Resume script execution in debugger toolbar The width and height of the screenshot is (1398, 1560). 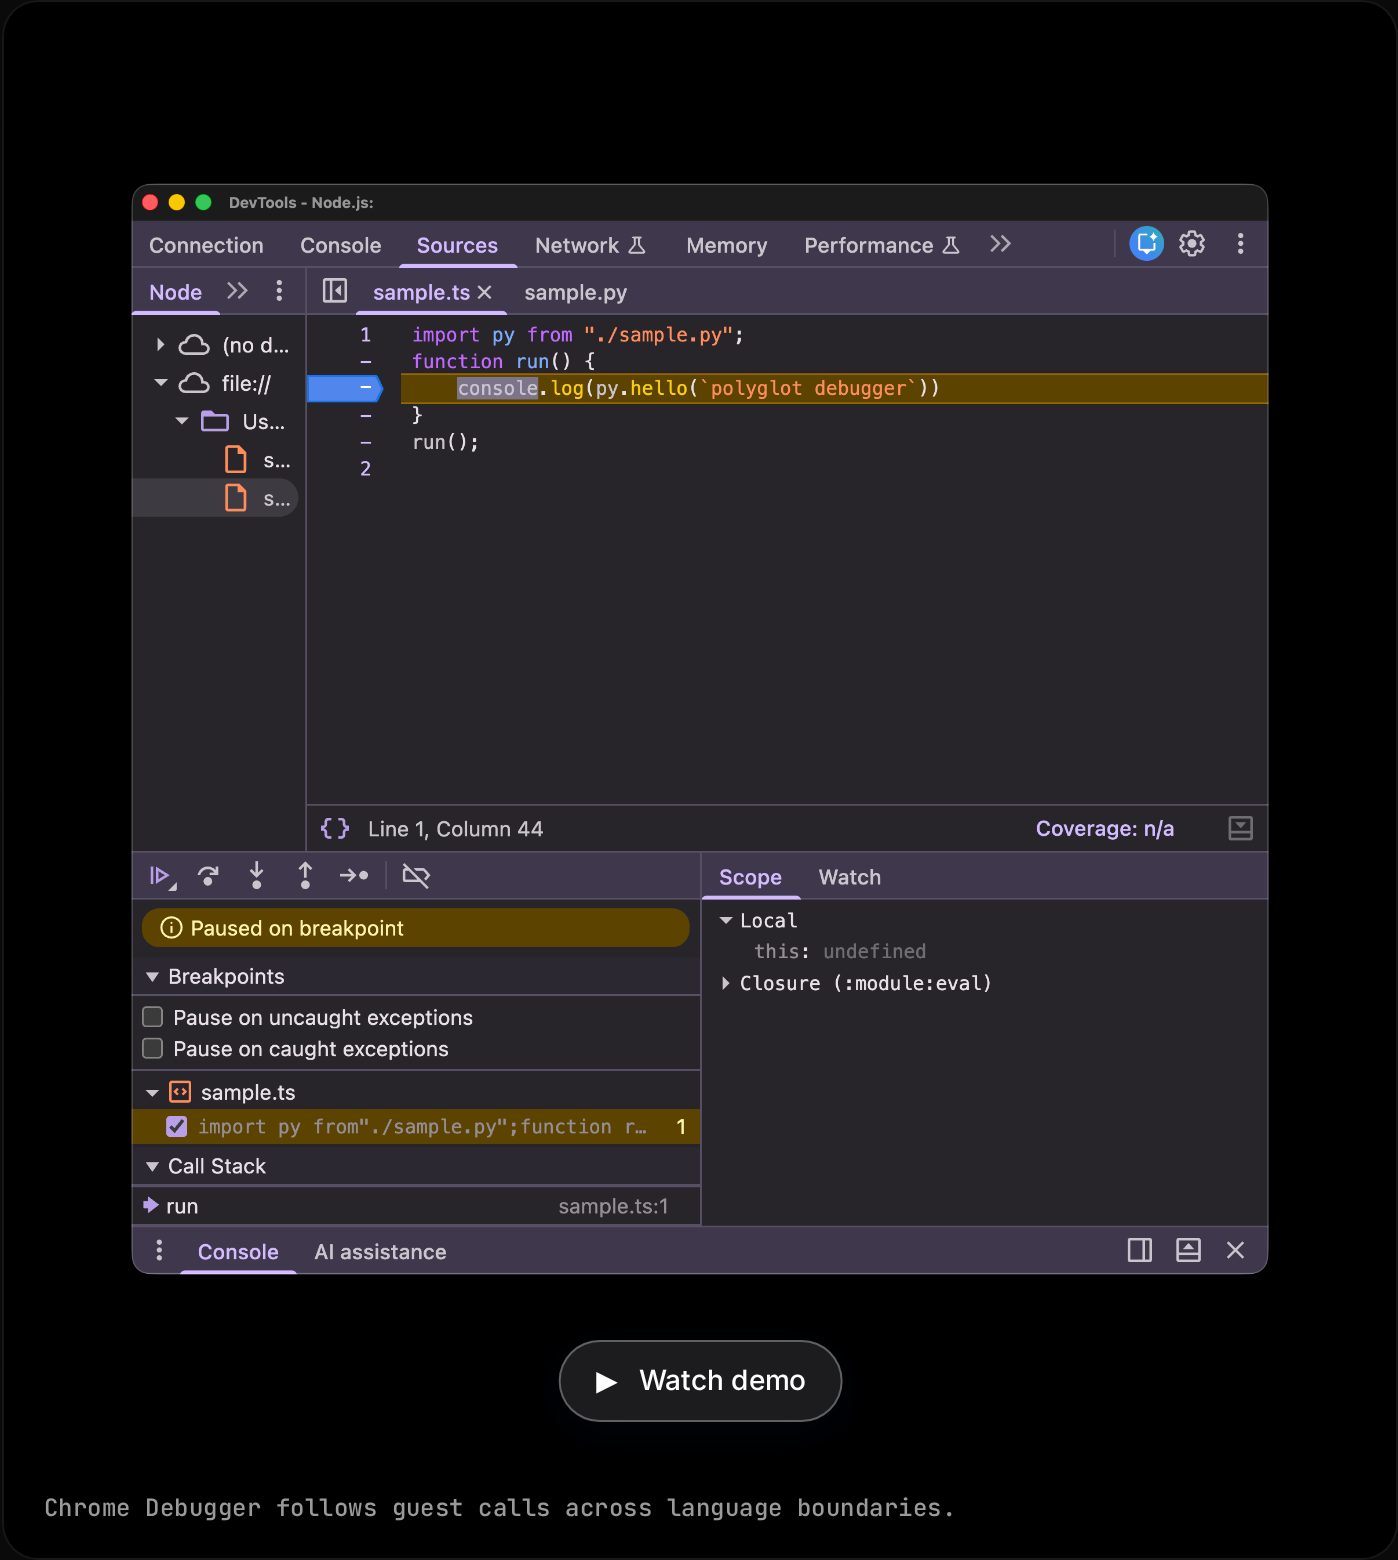pyautogui.click(x=161, y=876)
